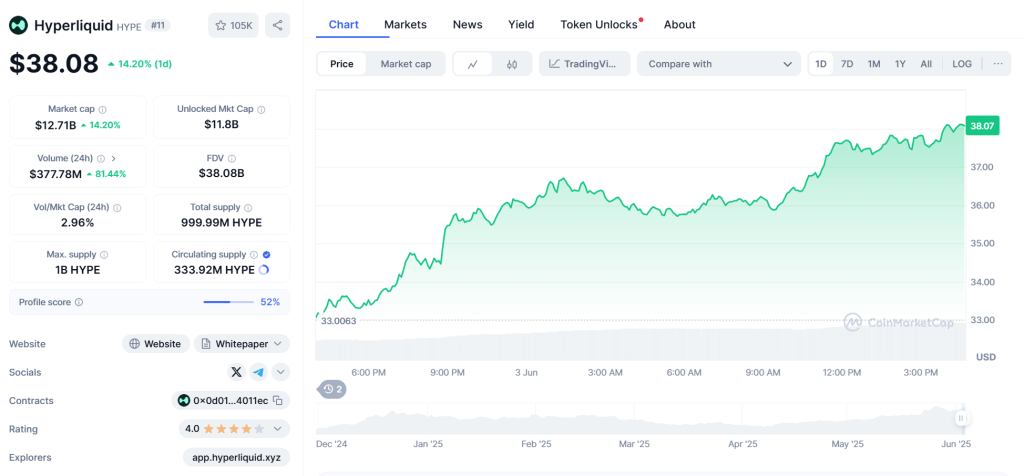The image size is (1024, 476).
Task: Open the Token Unlocks tab
Action: pyautogui.click(x=599, y=25)
